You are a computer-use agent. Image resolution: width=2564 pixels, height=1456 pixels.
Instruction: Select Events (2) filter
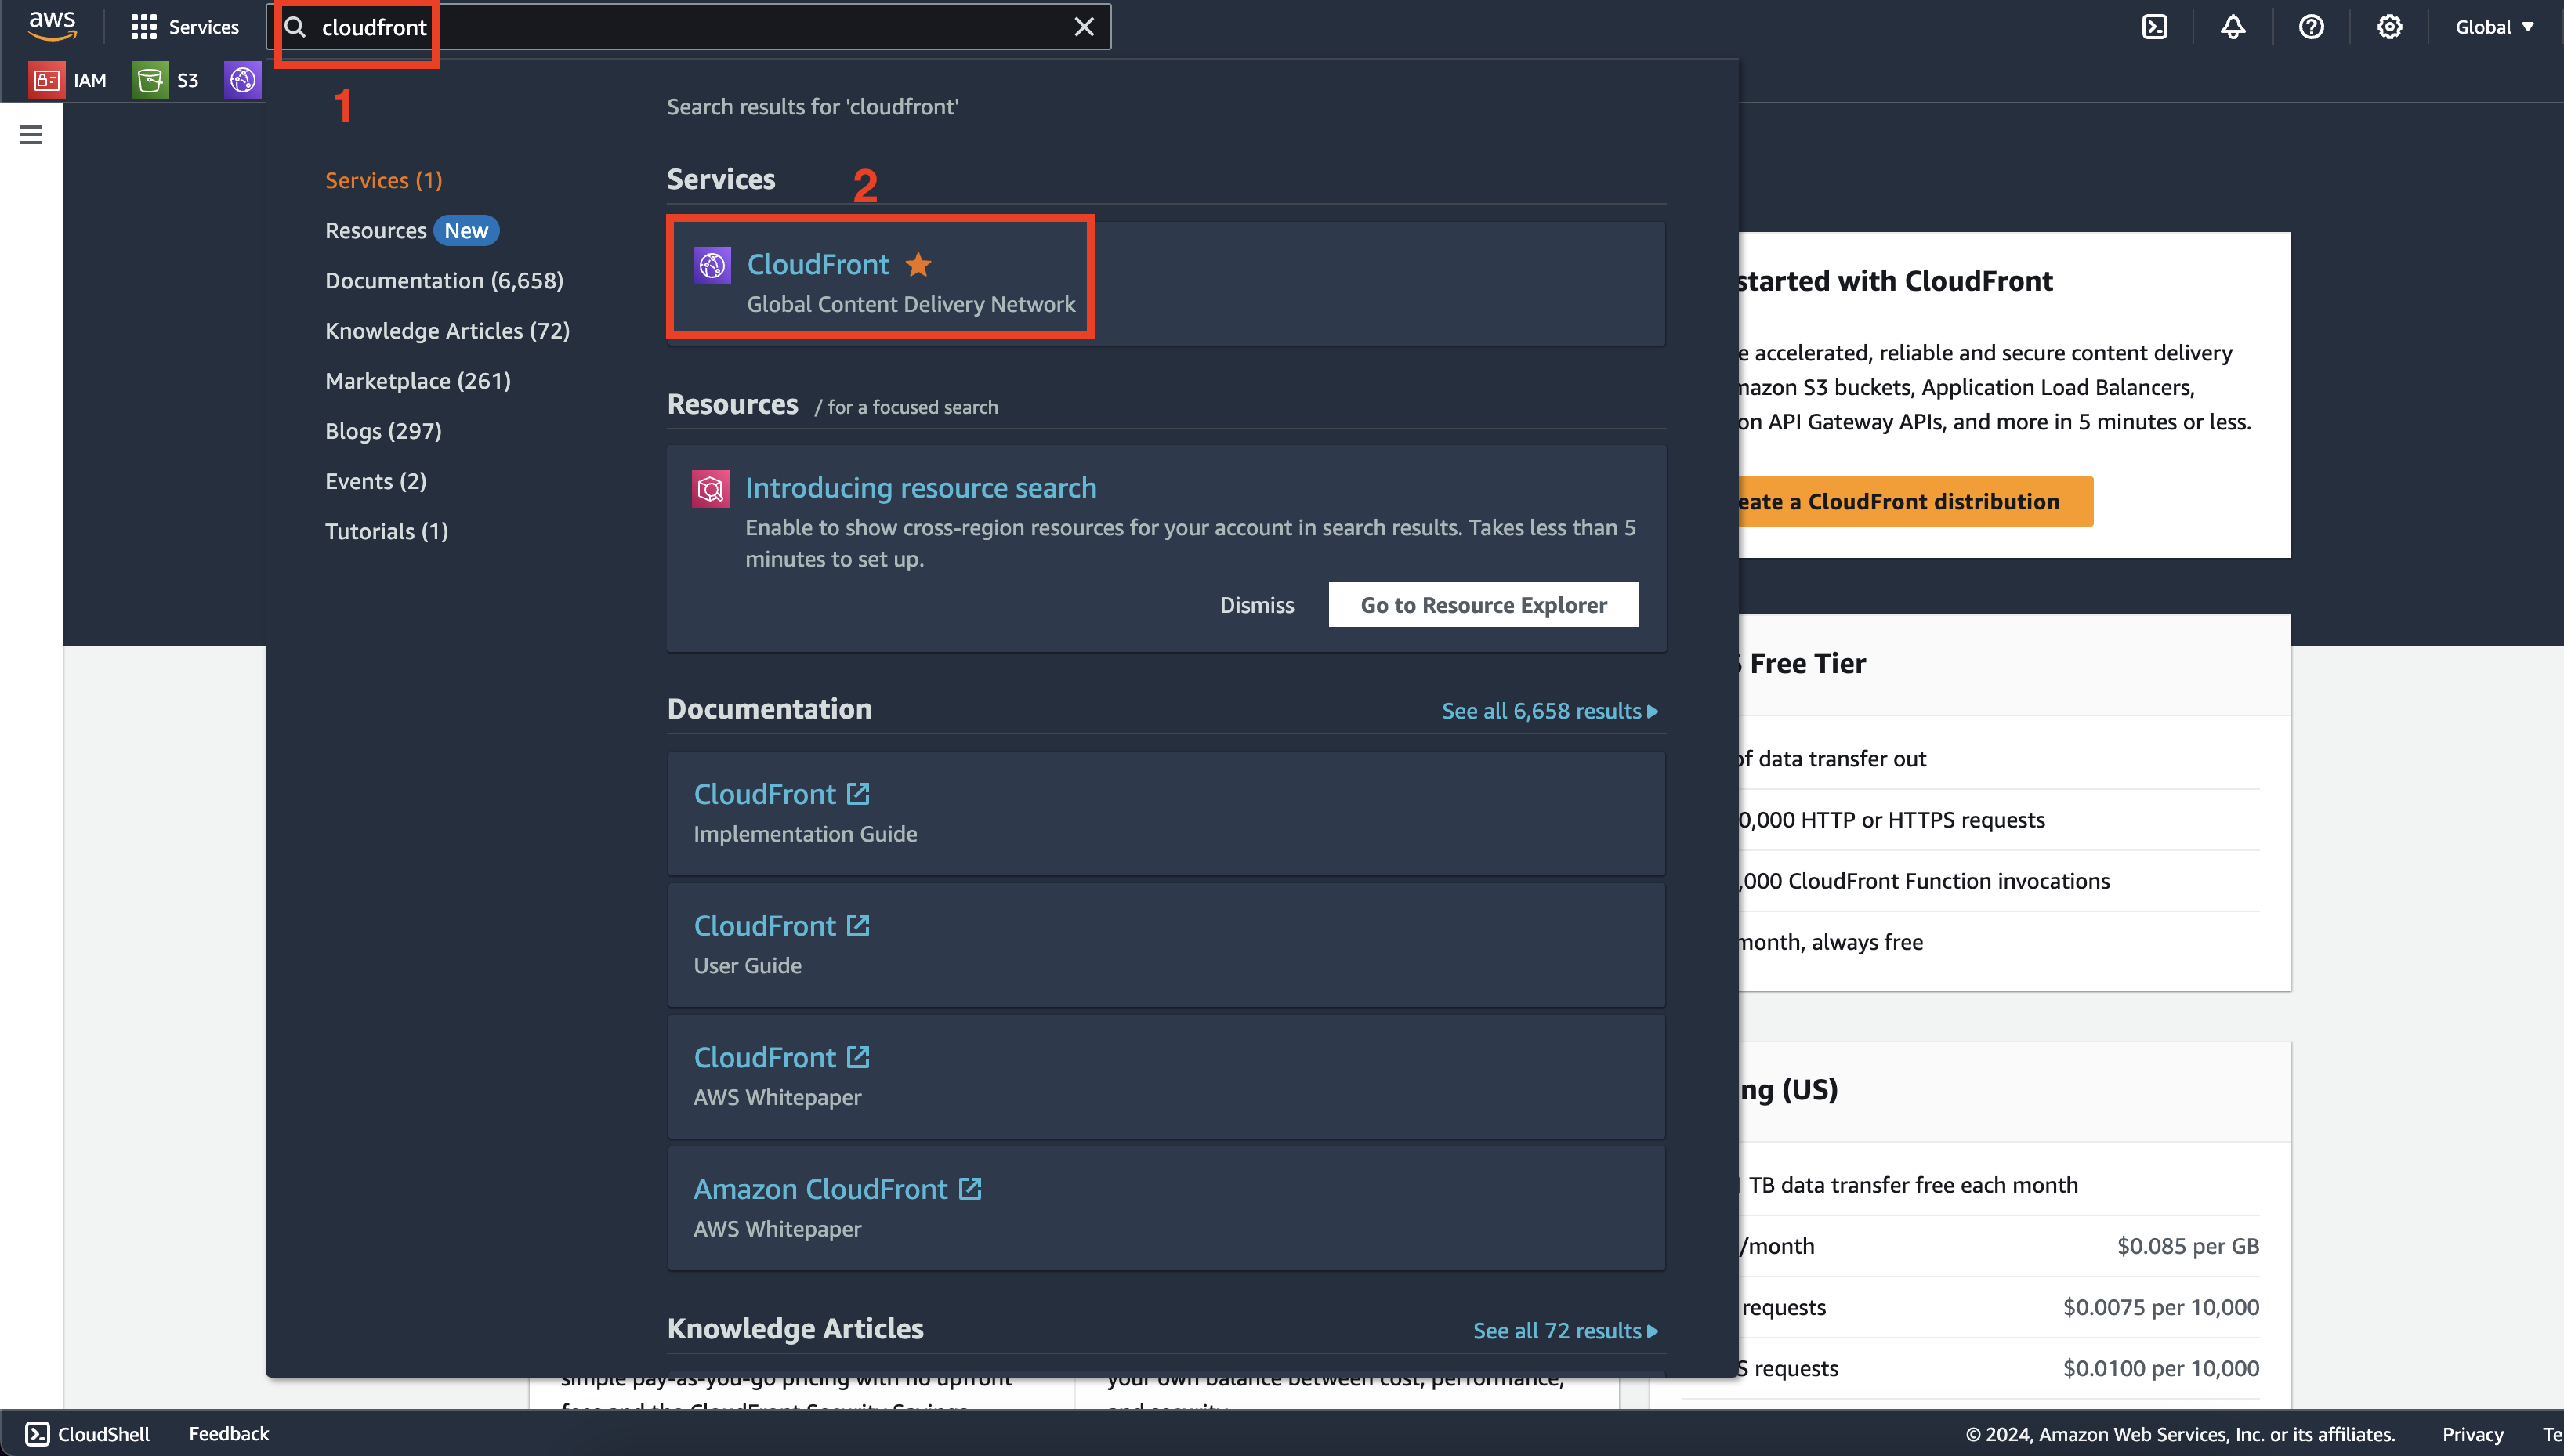[376, 481]
